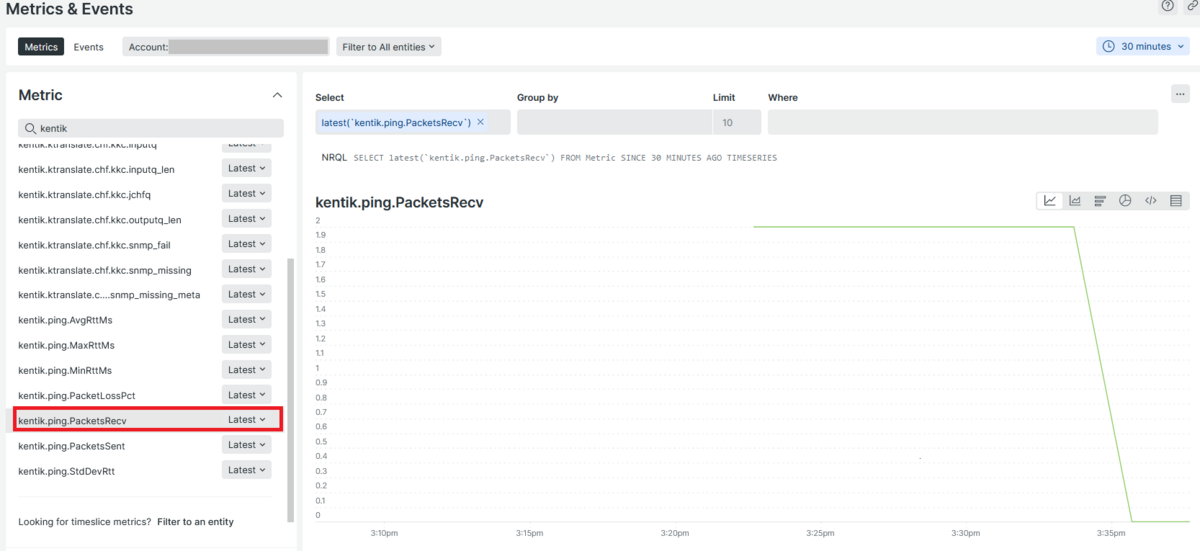Click the Limit field showing 10
Viewport: 1200px width, 551px height.
pos(737,122)
